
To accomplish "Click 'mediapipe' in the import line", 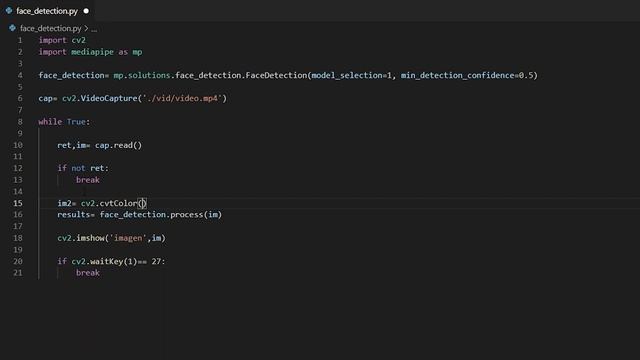I will pyautogui.click(x=92, y=52).
